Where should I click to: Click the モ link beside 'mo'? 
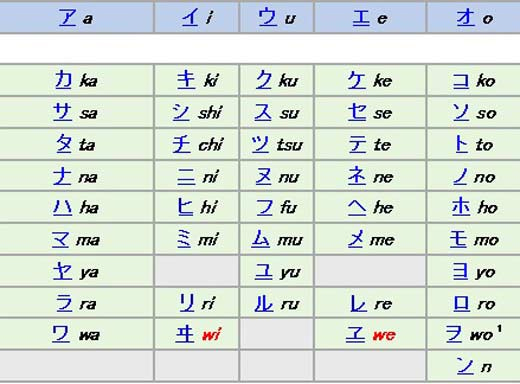pyautogui.click(x=459, y=239)
